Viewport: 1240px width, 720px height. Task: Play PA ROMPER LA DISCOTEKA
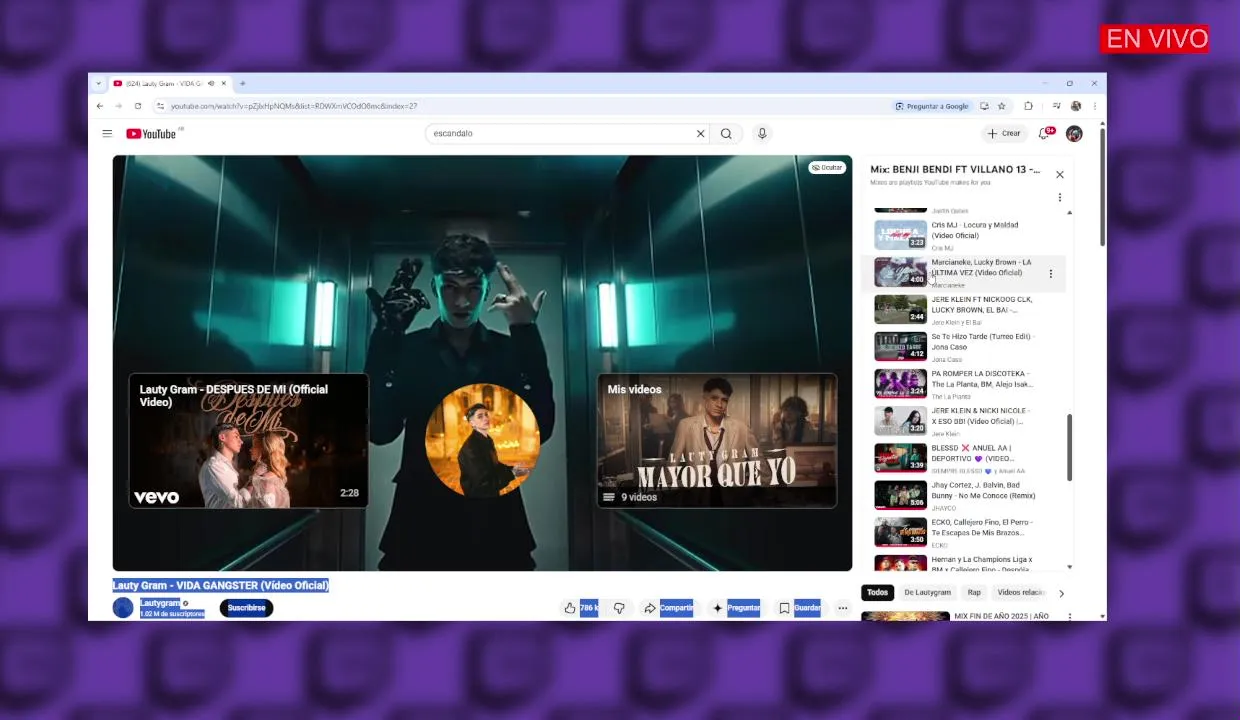(x=964, y=384)
